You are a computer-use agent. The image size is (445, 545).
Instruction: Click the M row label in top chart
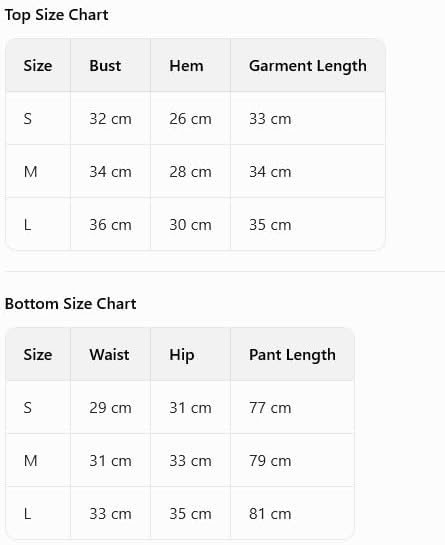click(31, 172)
